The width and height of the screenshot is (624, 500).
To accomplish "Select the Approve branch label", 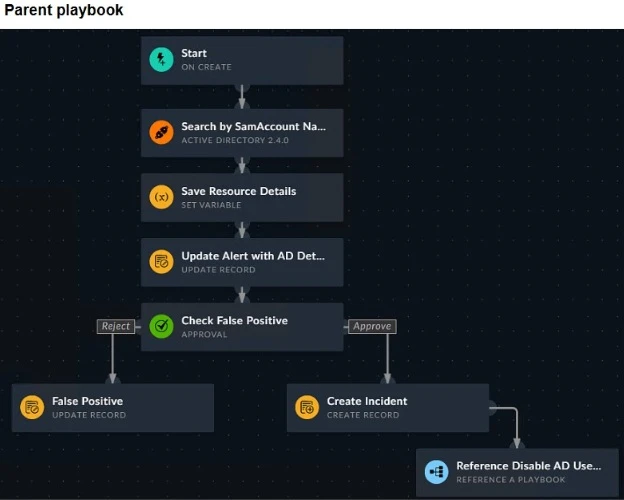I will click(372, 326).
